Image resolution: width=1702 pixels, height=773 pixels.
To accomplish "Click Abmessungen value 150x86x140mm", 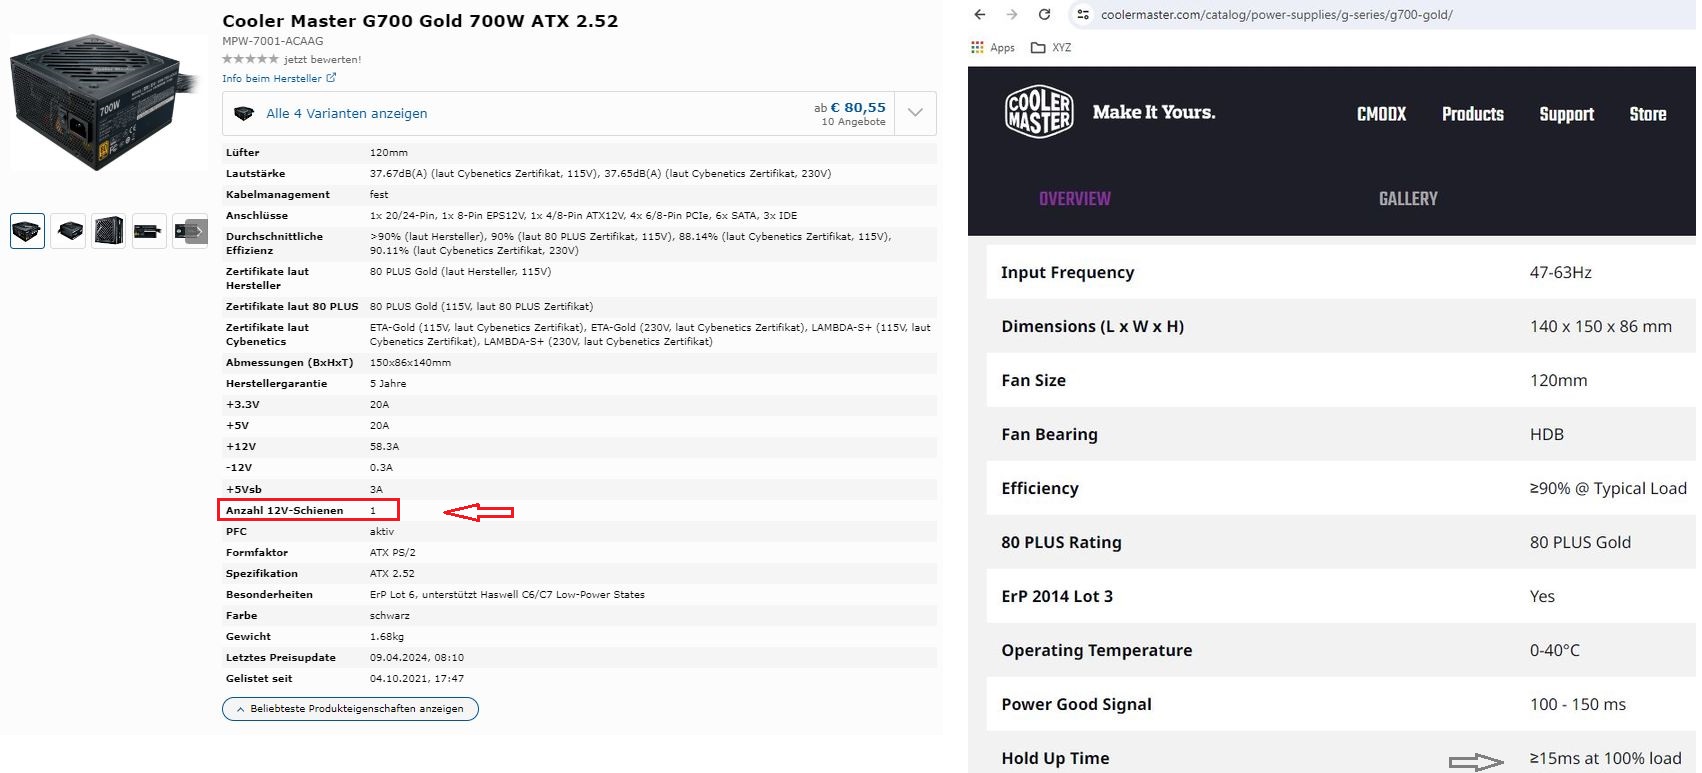I will tap(410, 363).
